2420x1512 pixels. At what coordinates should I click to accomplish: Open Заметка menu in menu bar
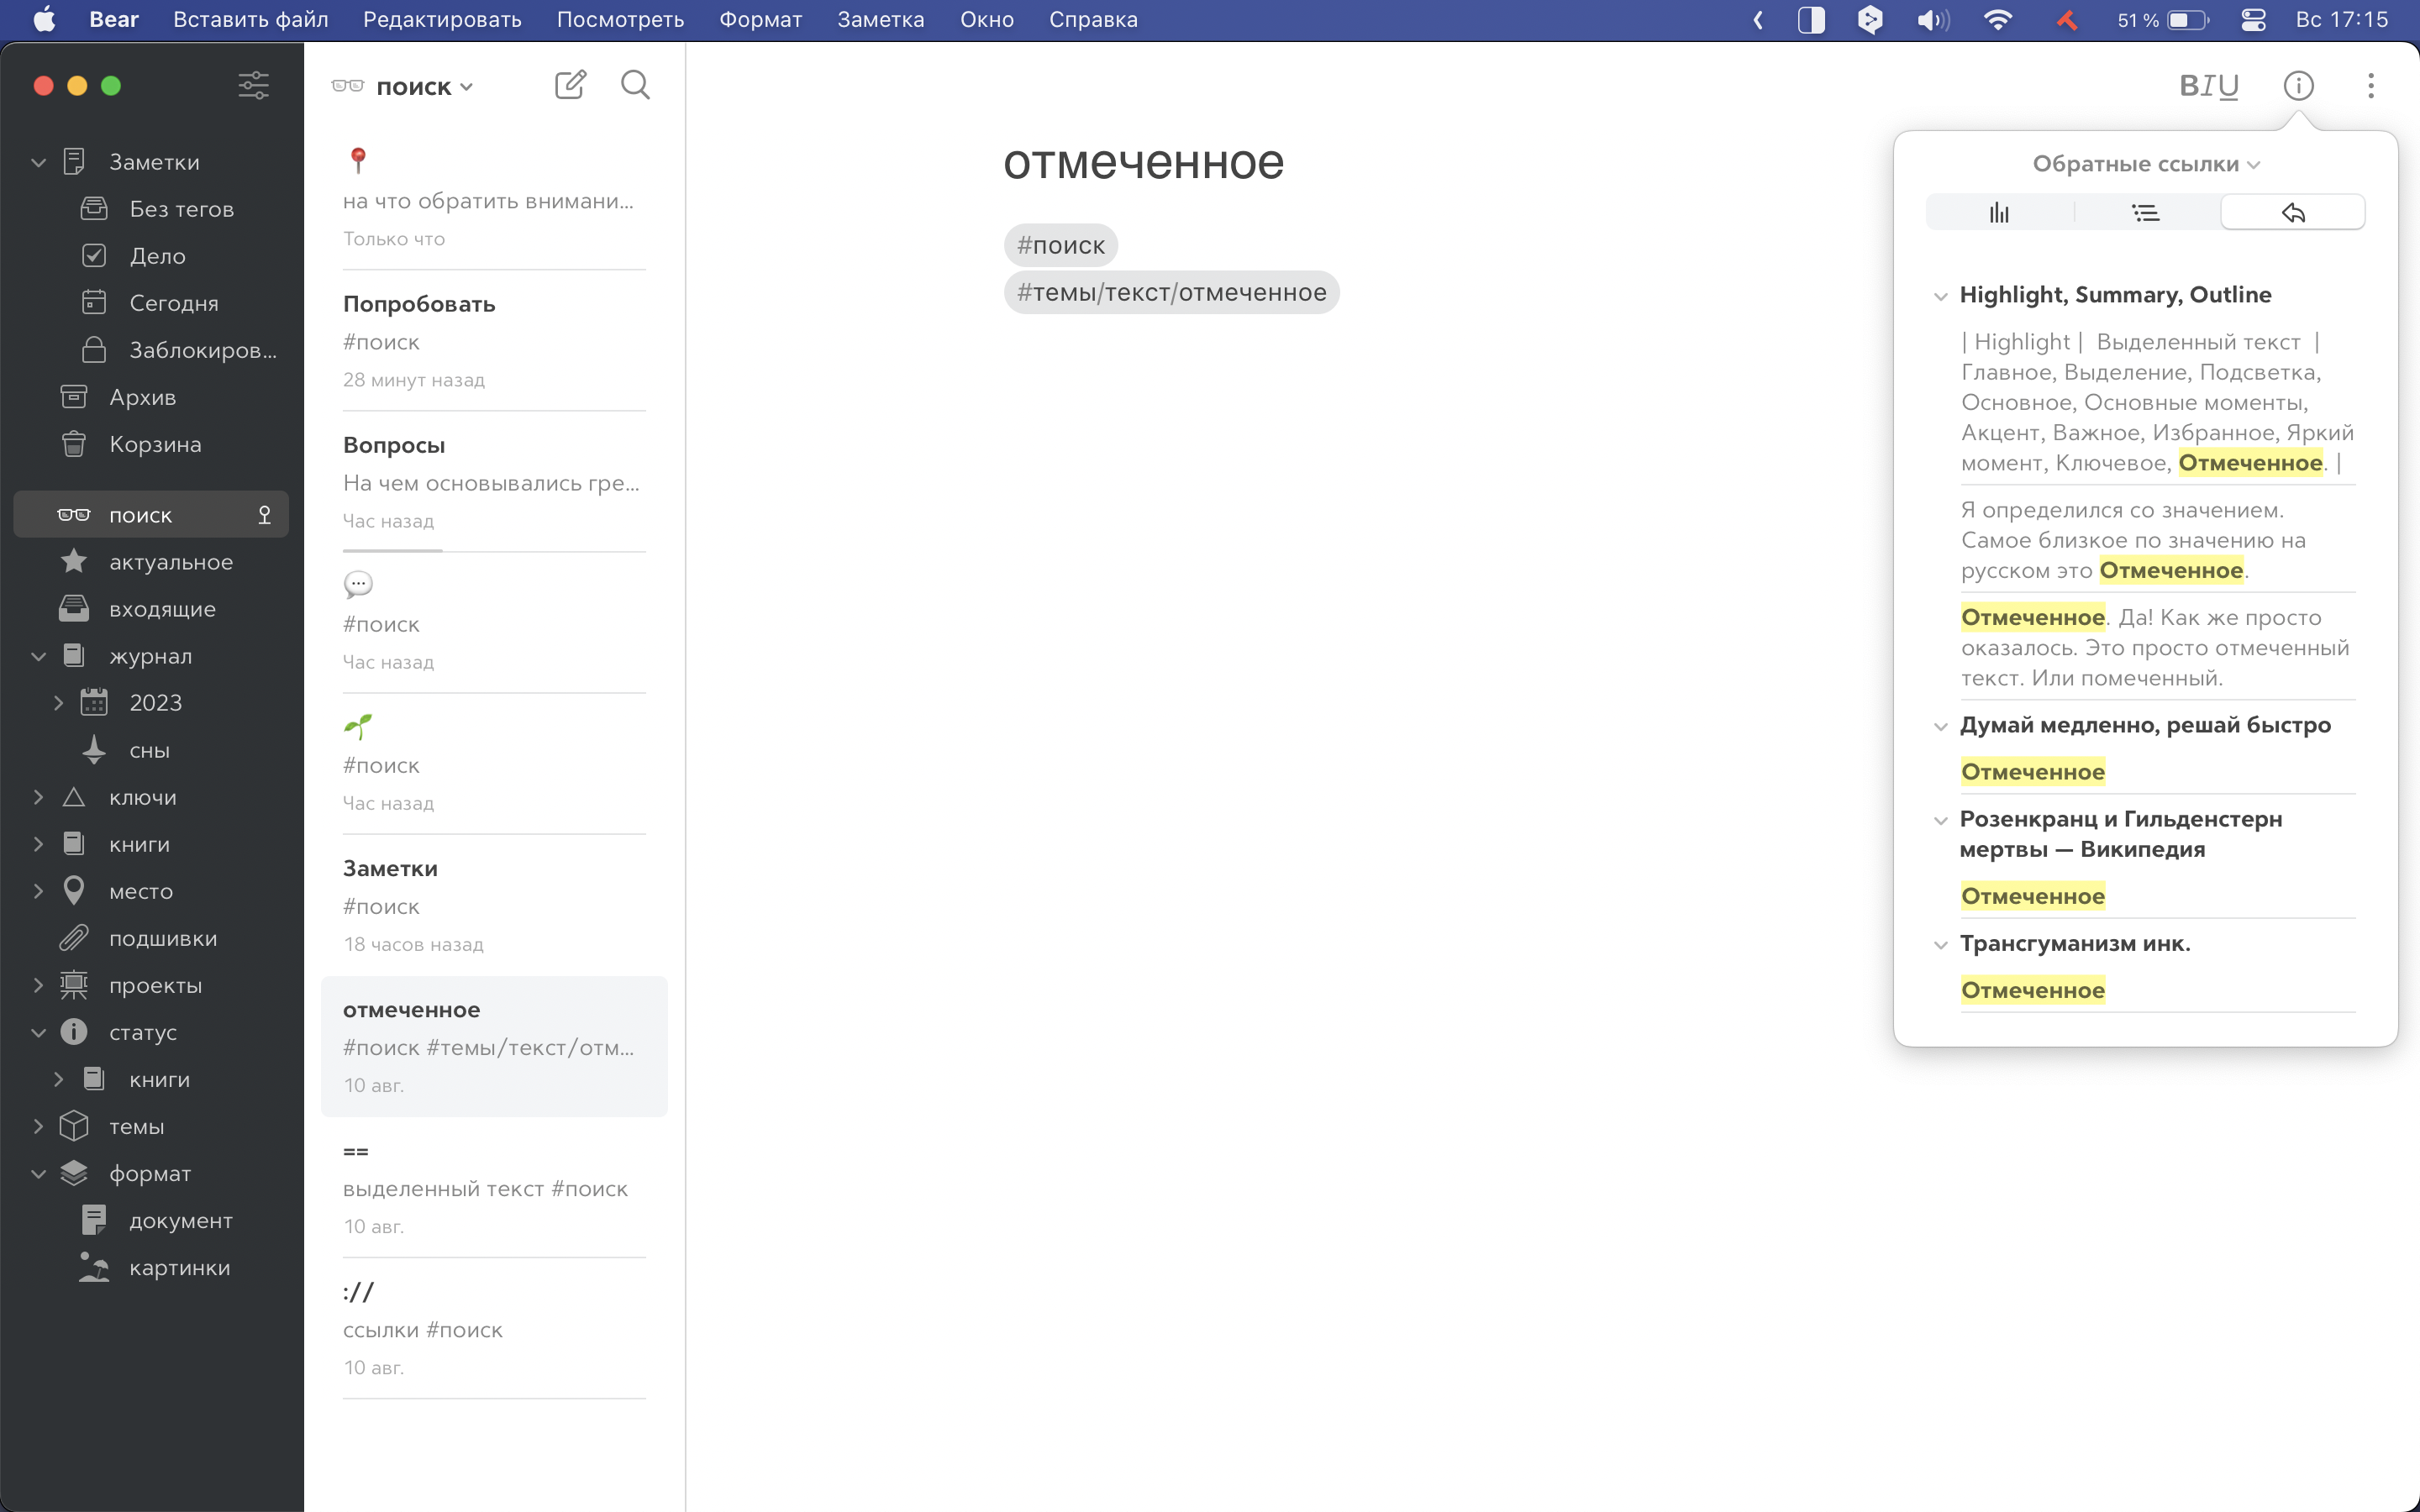tap(880, 20)
